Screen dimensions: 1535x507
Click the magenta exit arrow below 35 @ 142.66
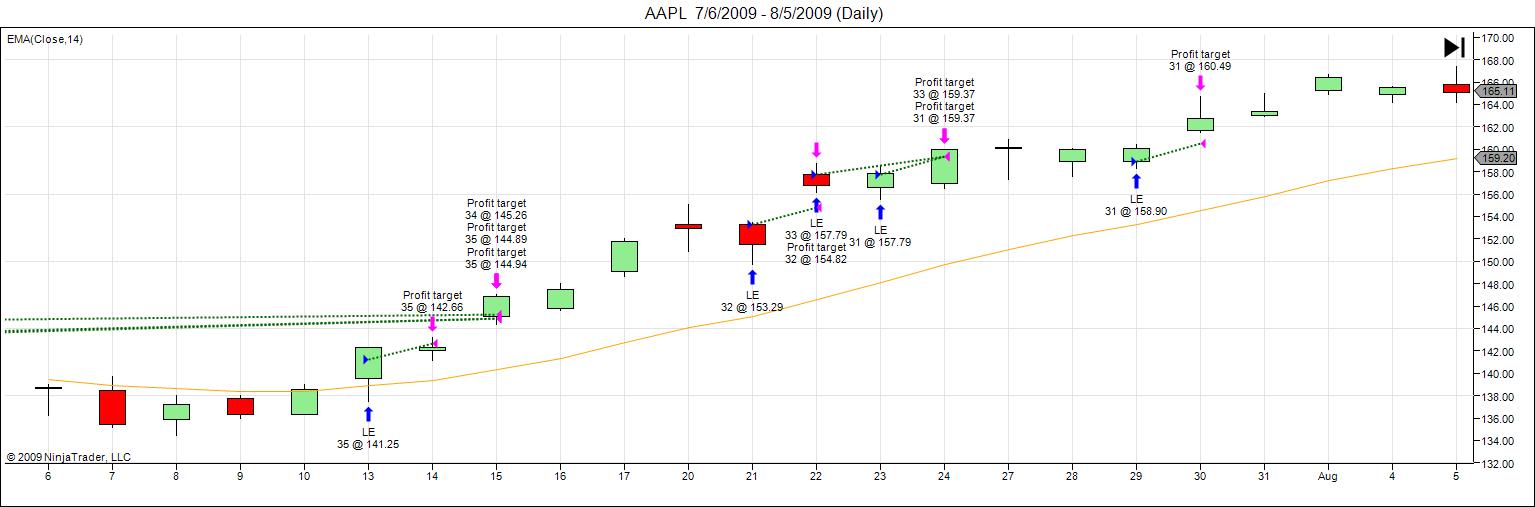pos(432,323)
